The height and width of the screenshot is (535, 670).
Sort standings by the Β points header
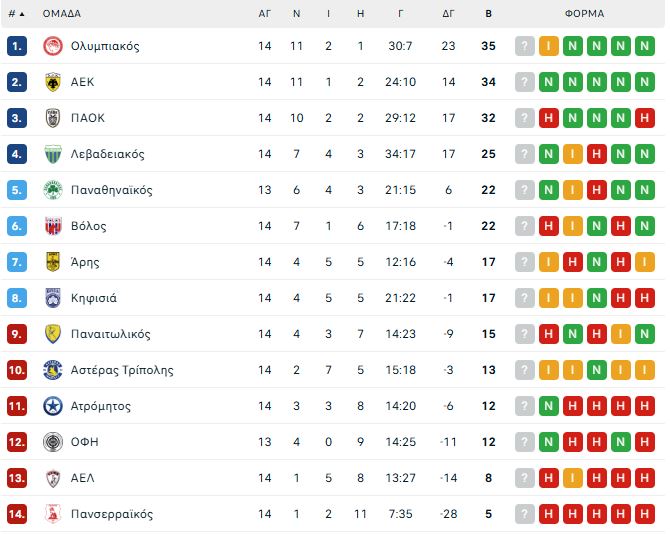click(488, 14)
